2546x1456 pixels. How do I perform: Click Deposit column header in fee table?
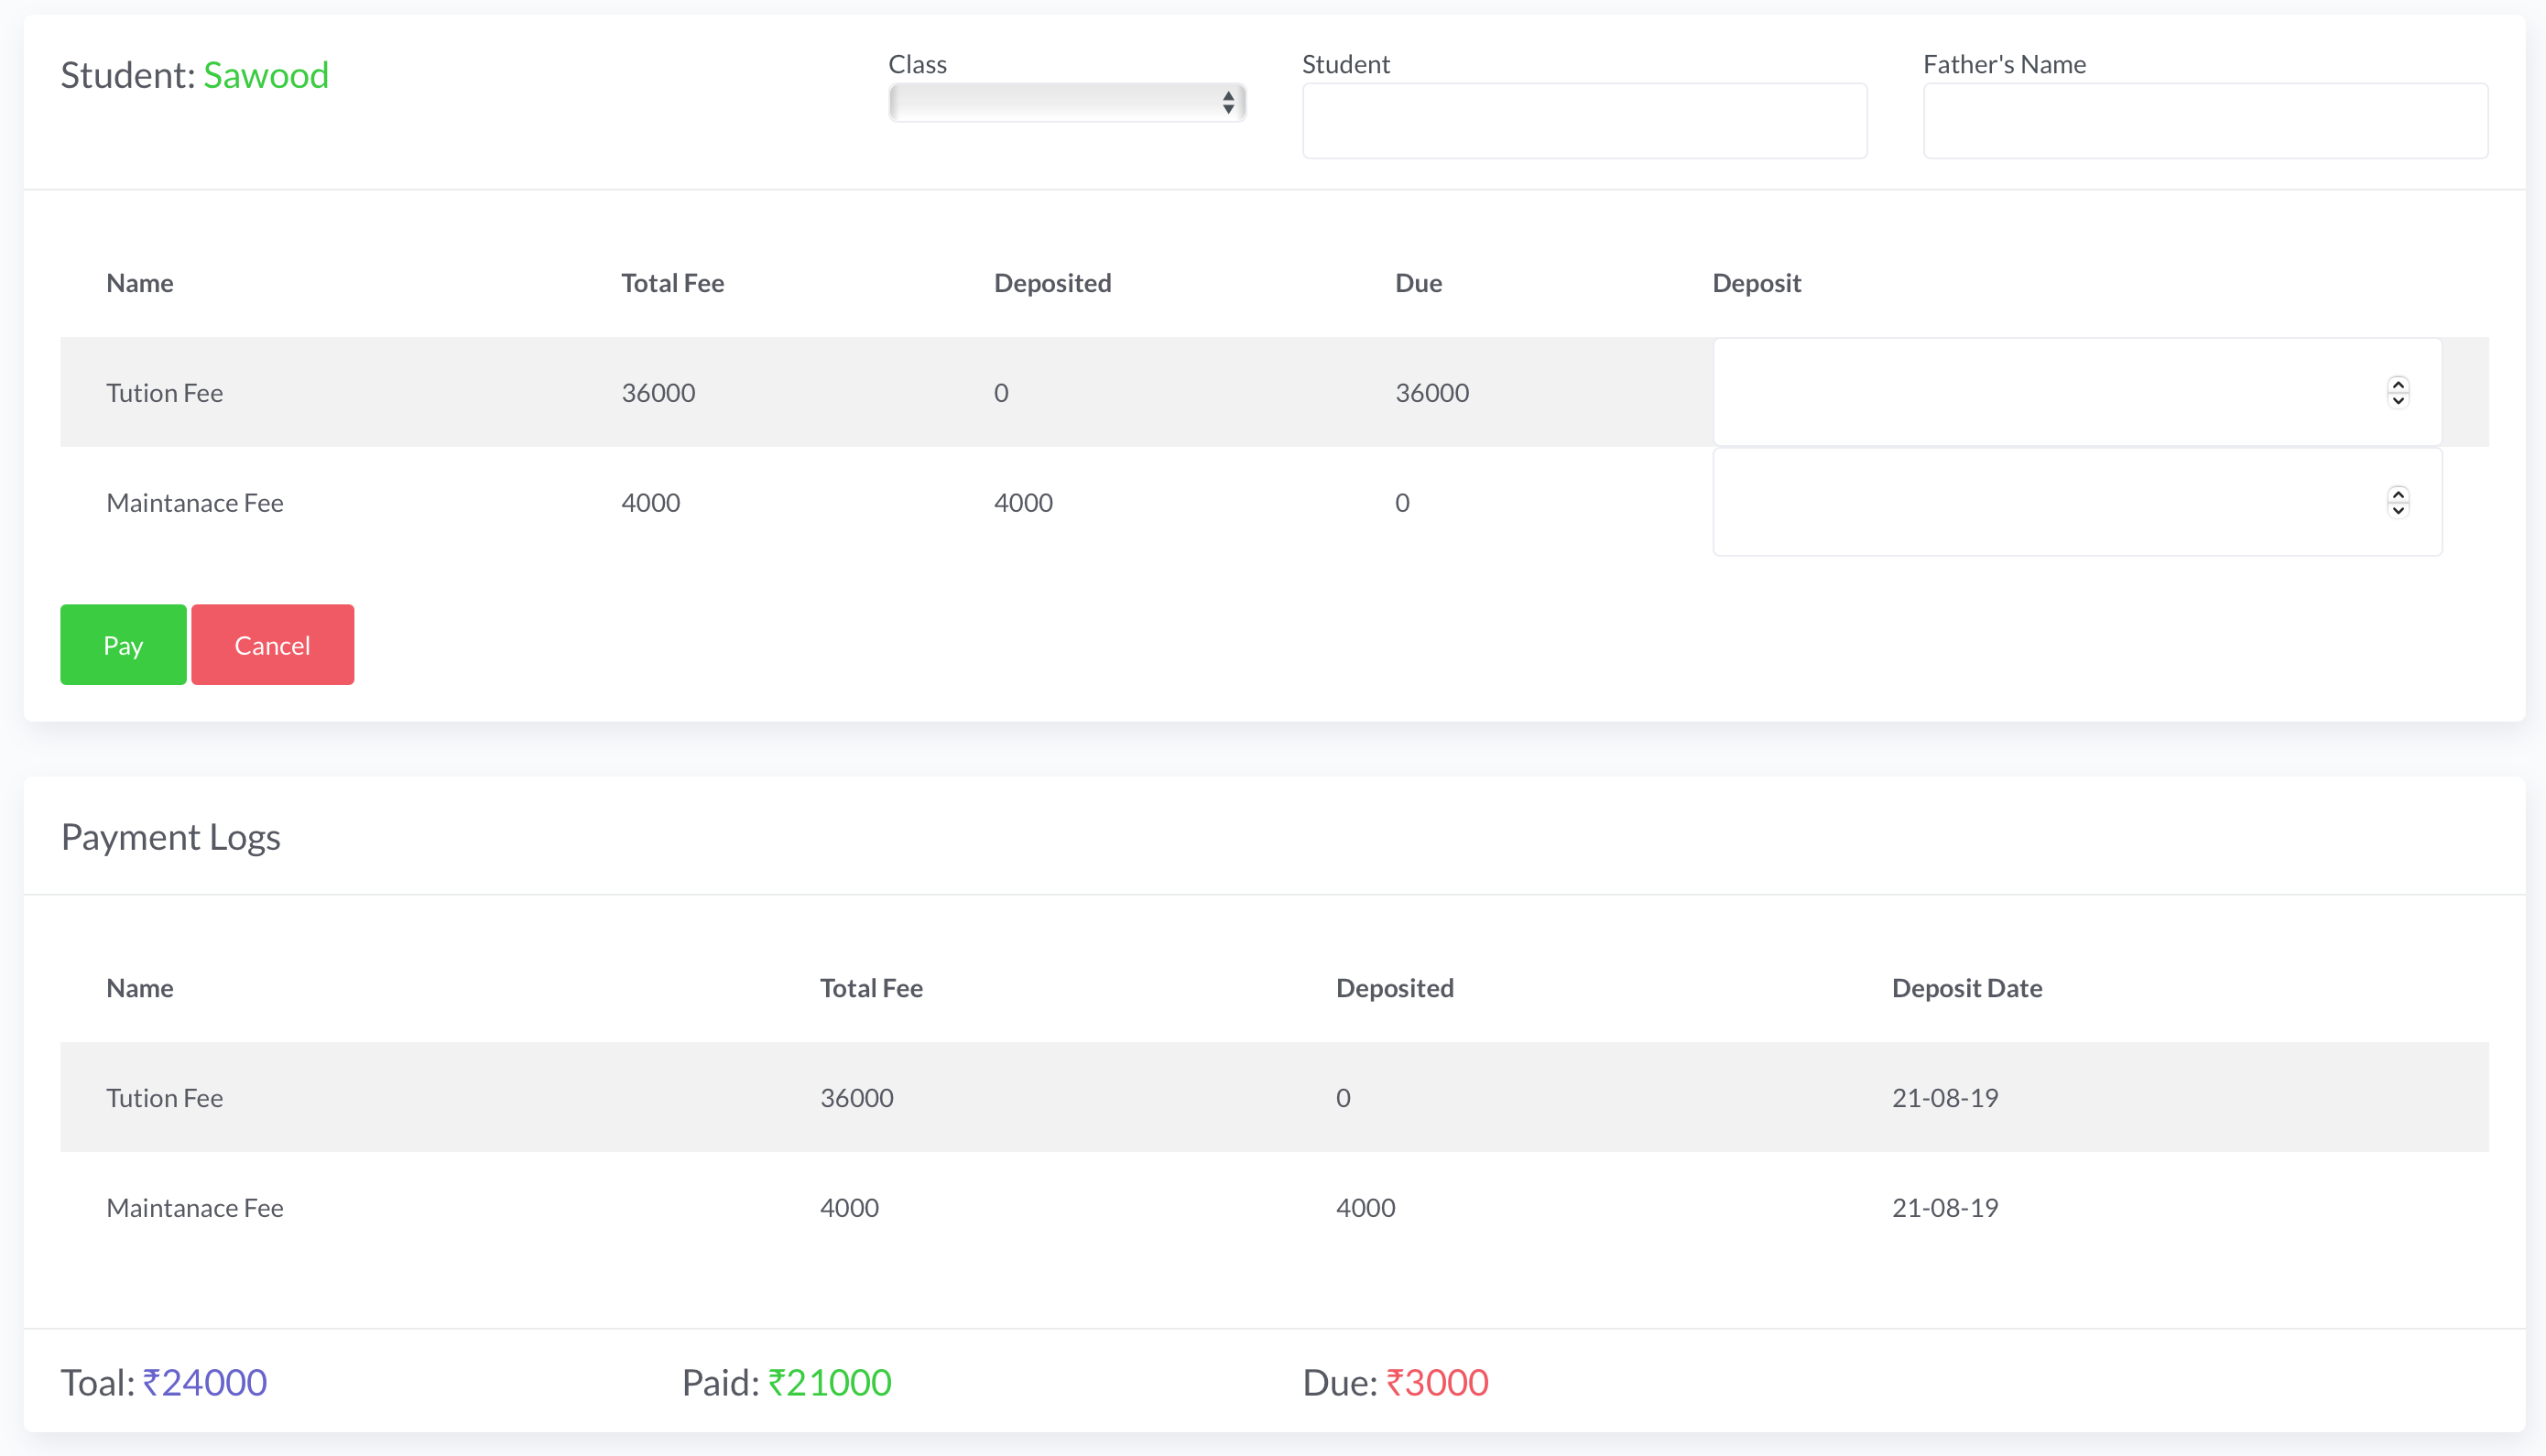[x=1756, y=283]
